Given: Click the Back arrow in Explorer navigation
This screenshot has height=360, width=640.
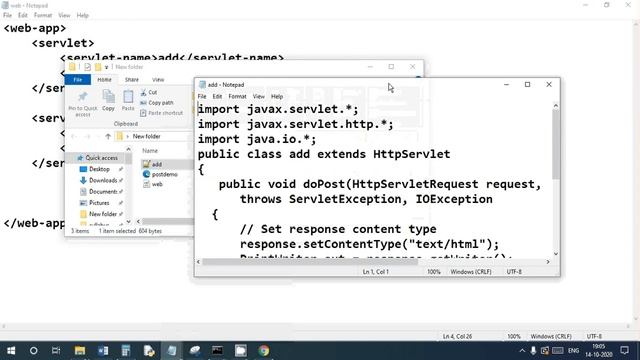Looking at the screenshot, I should [73, 136].
